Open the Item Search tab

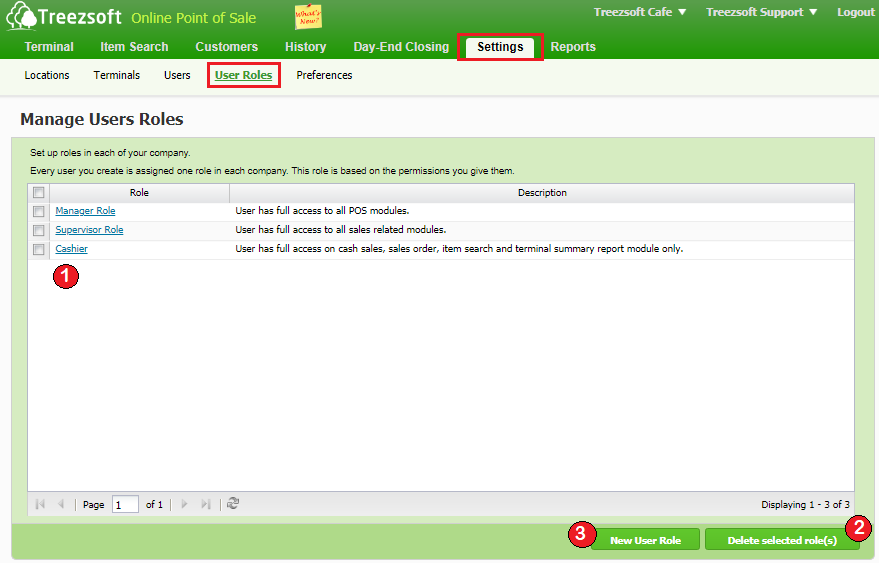(134, 47)
